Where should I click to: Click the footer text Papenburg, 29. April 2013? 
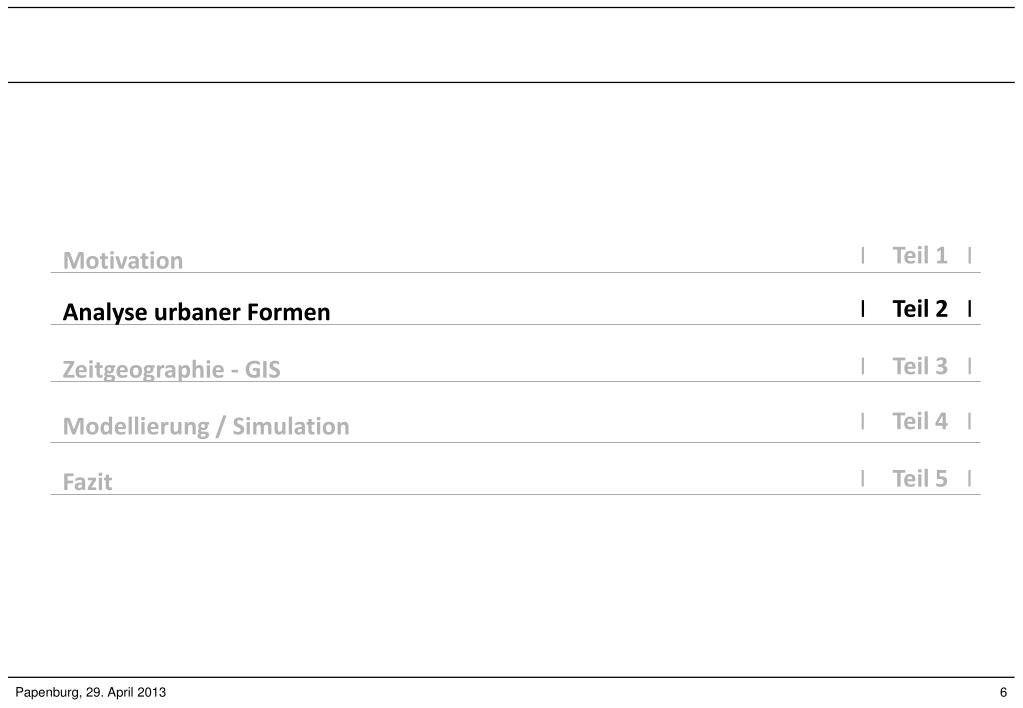pyautogui.click(x=91, y=693)
